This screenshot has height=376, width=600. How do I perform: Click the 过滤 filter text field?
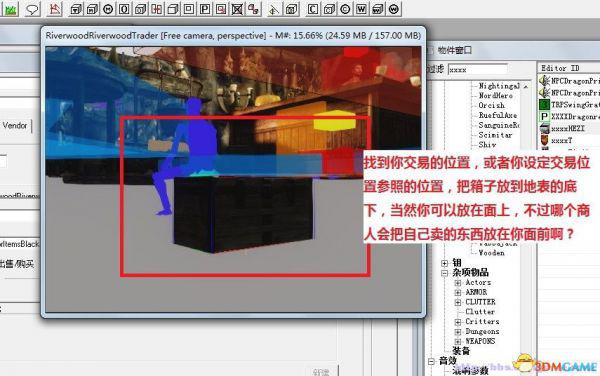[x=478, y=70]
